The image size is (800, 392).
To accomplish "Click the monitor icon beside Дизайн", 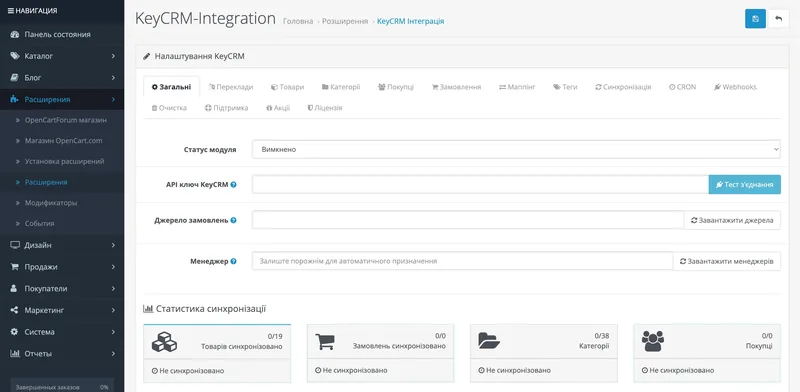I will pyautogui.click(x=15, y=245).
